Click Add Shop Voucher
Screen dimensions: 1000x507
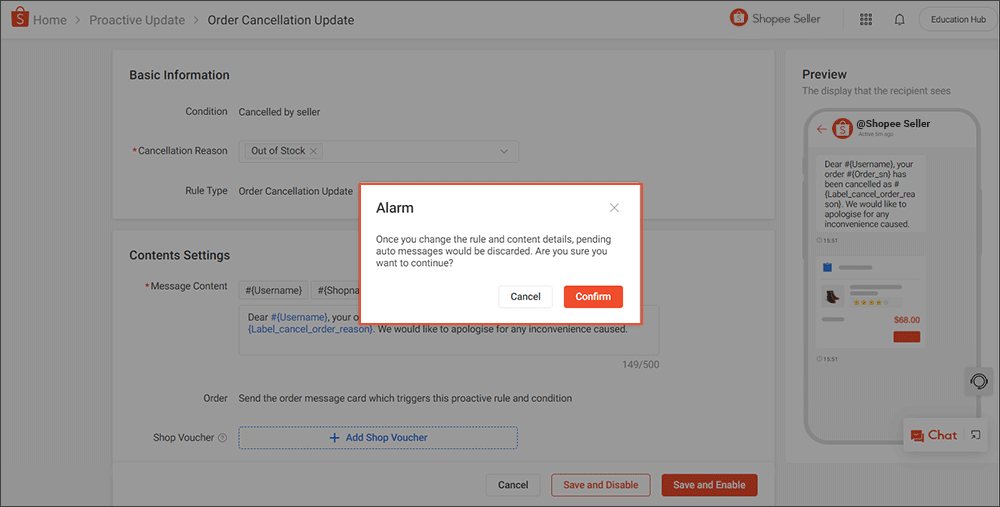pyautogui.click(x=378, y=437)
